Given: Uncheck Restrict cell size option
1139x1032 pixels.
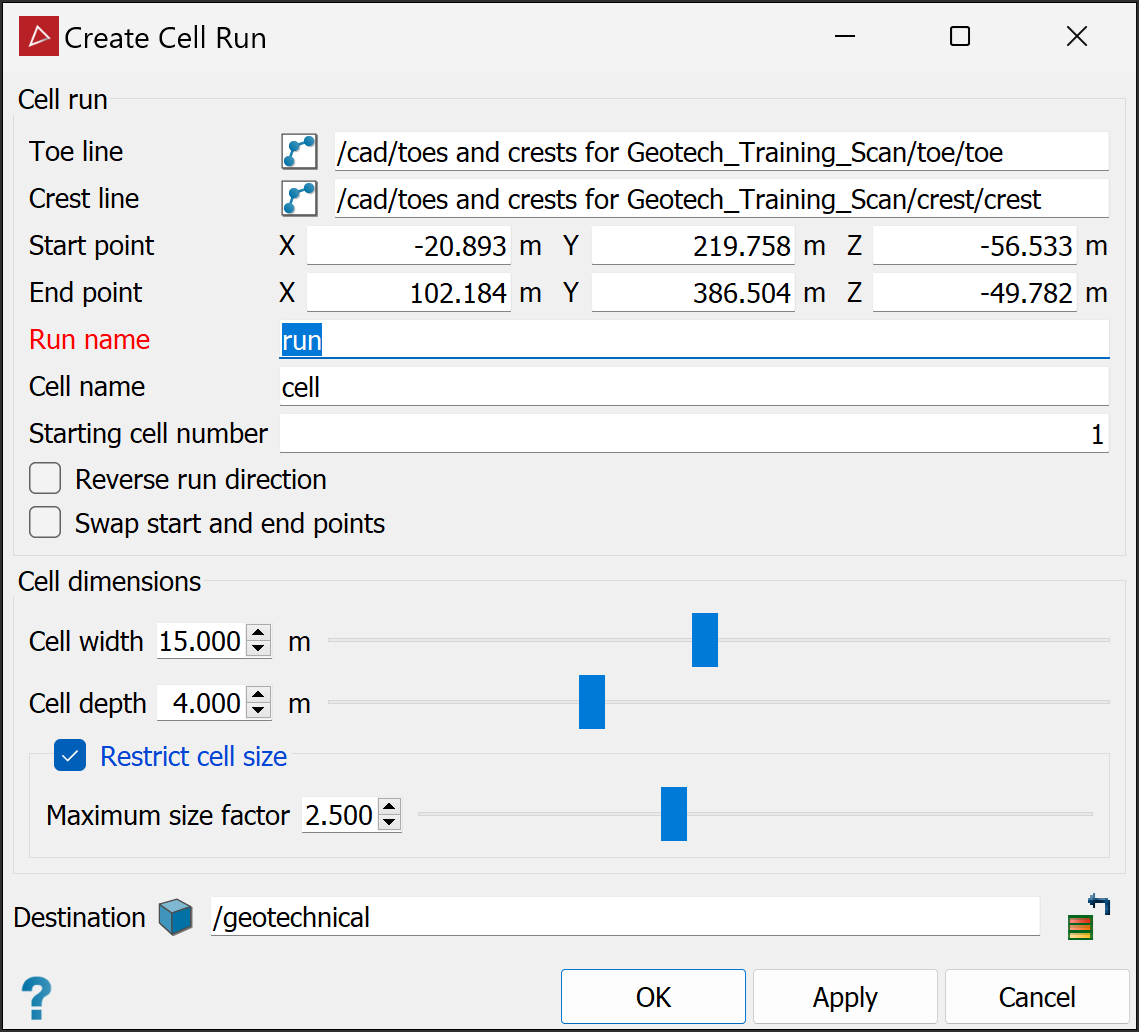Looking at the screenshot, I should point(70,756).
